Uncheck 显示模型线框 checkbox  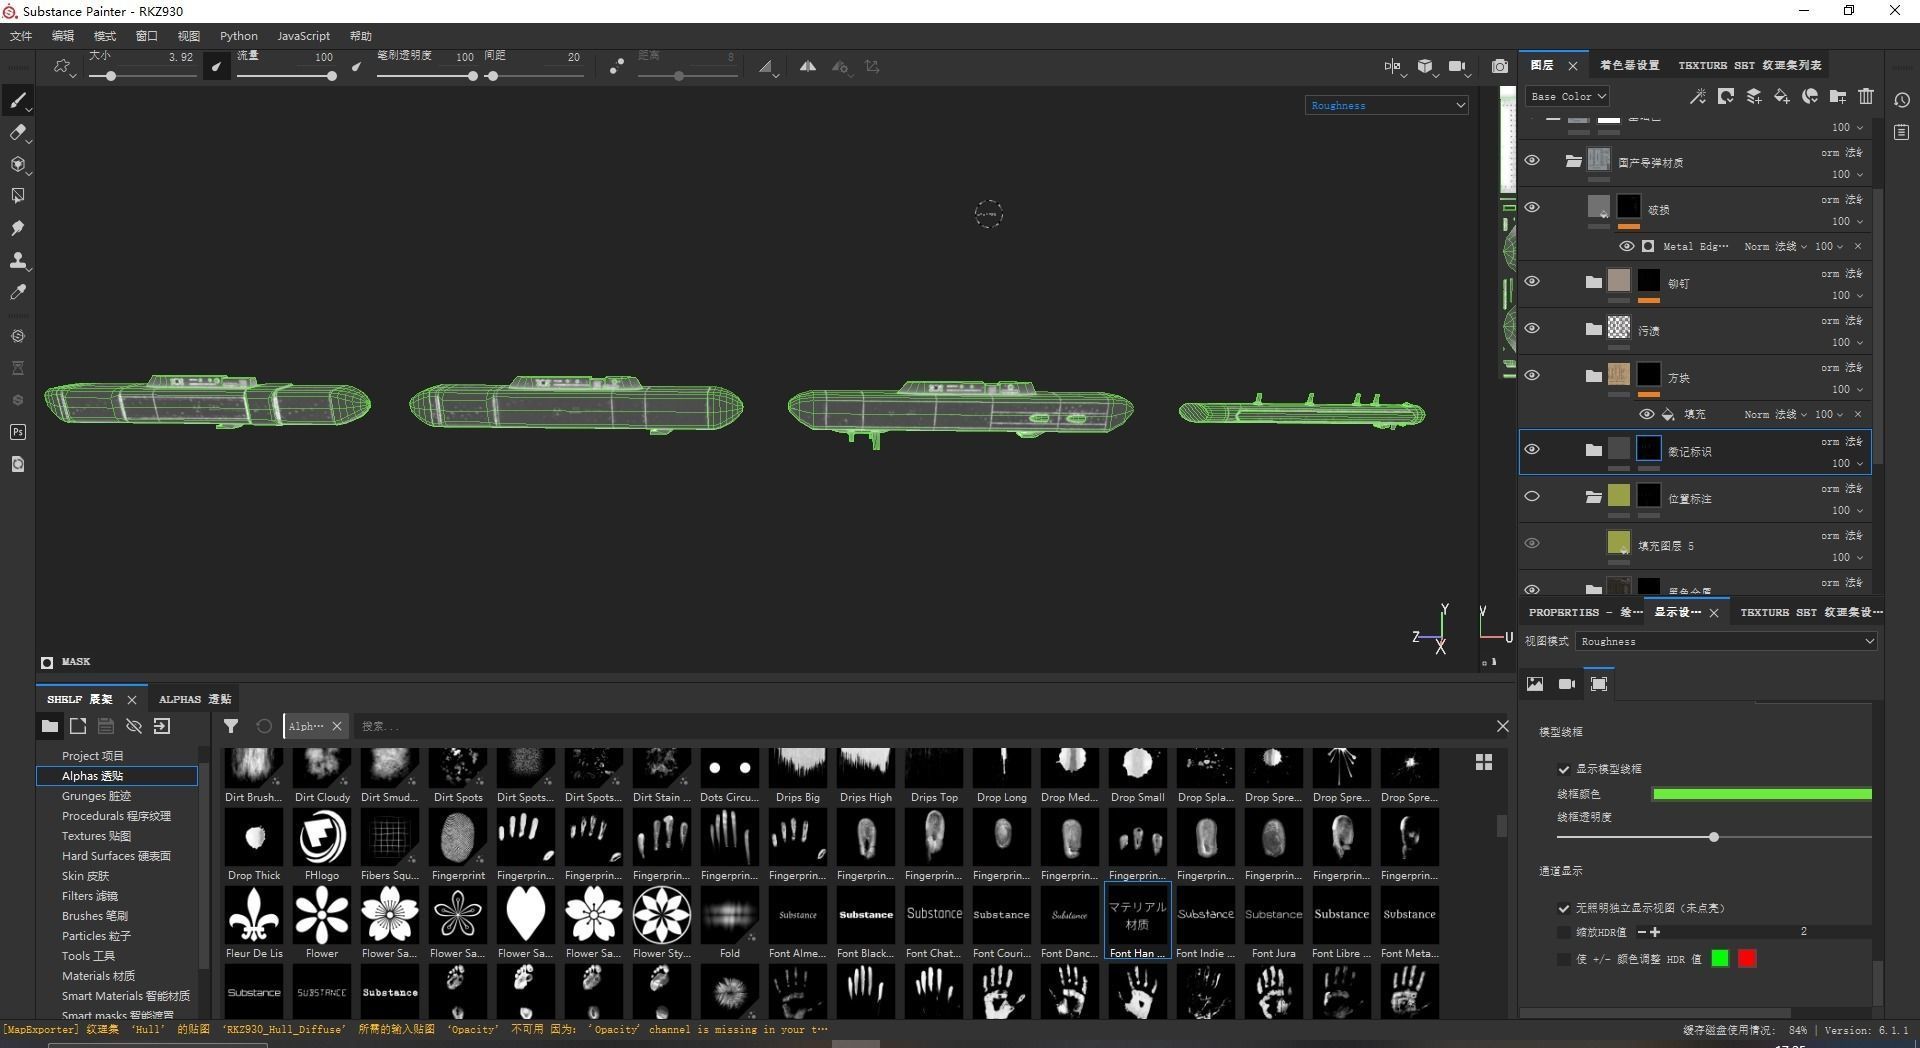point(1564,769)
